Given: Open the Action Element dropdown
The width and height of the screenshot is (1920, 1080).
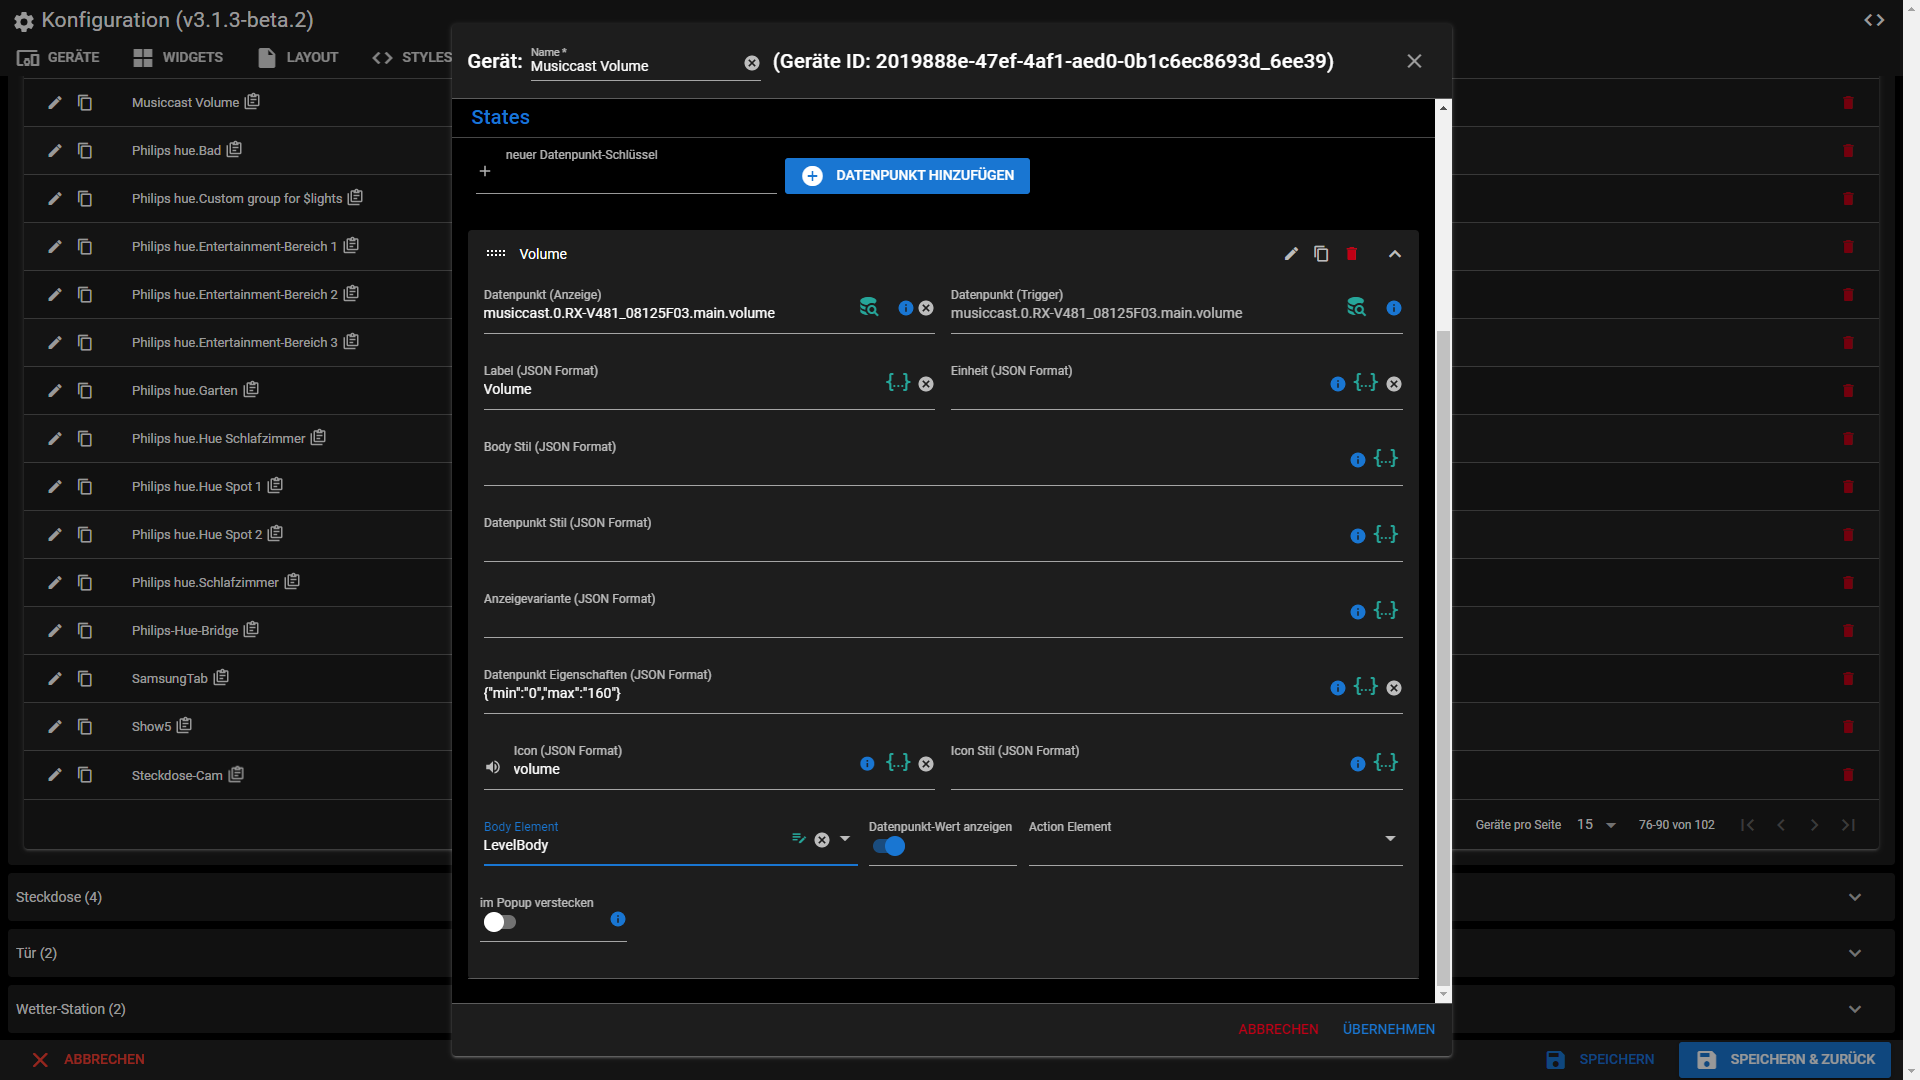Looking at the screenshot, I should (1389, 839).
